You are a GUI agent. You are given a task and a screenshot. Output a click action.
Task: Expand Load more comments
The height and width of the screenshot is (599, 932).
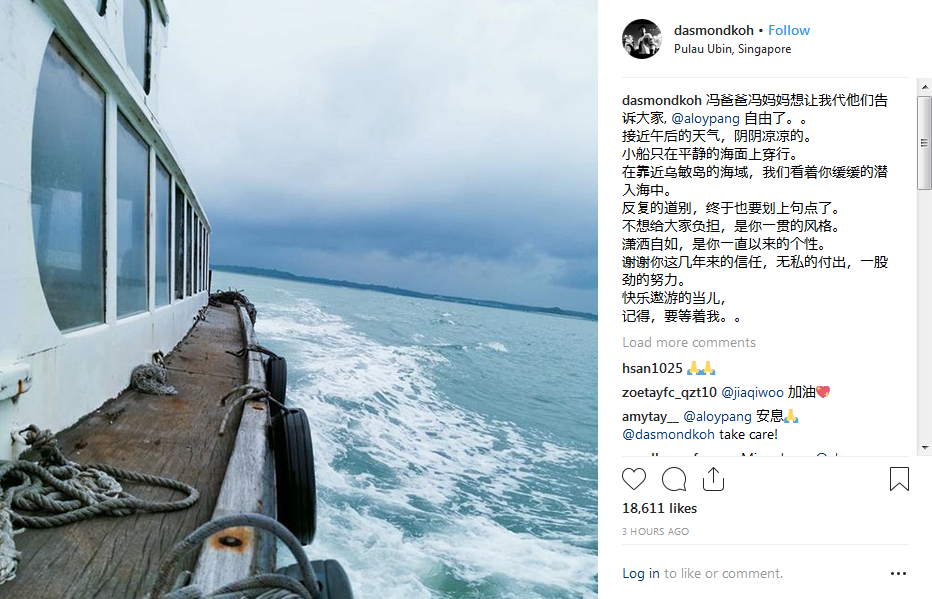coord(689,342)
